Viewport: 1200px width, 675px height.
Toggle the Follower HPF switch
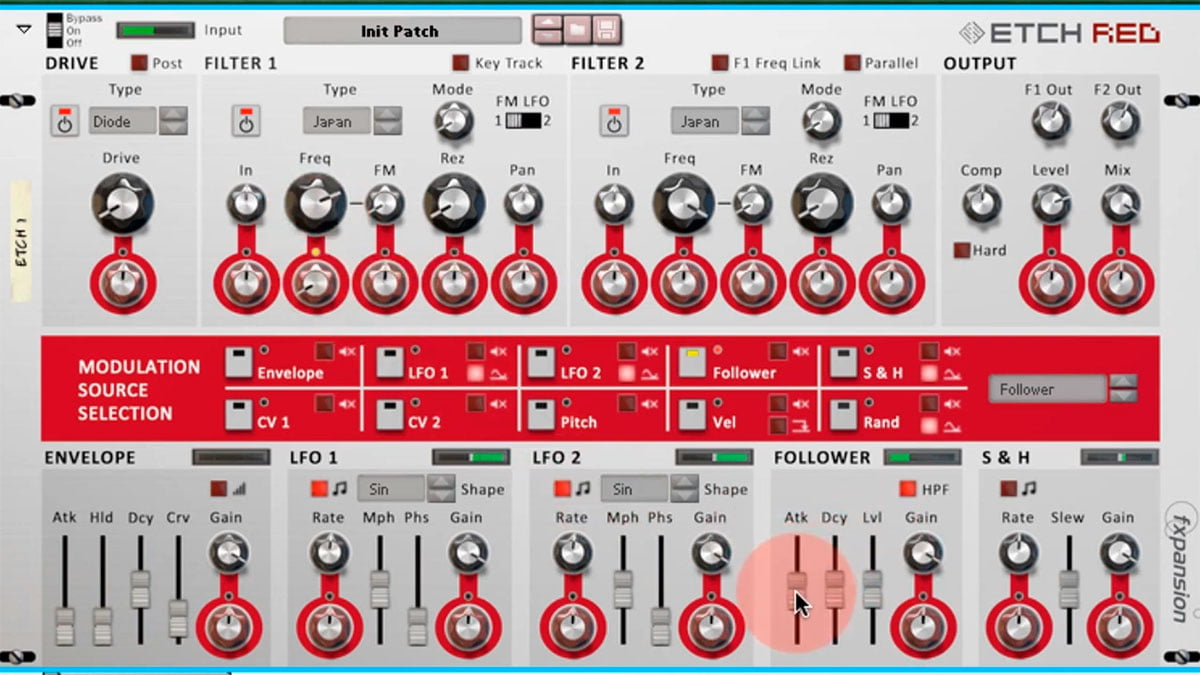(907, 489)
